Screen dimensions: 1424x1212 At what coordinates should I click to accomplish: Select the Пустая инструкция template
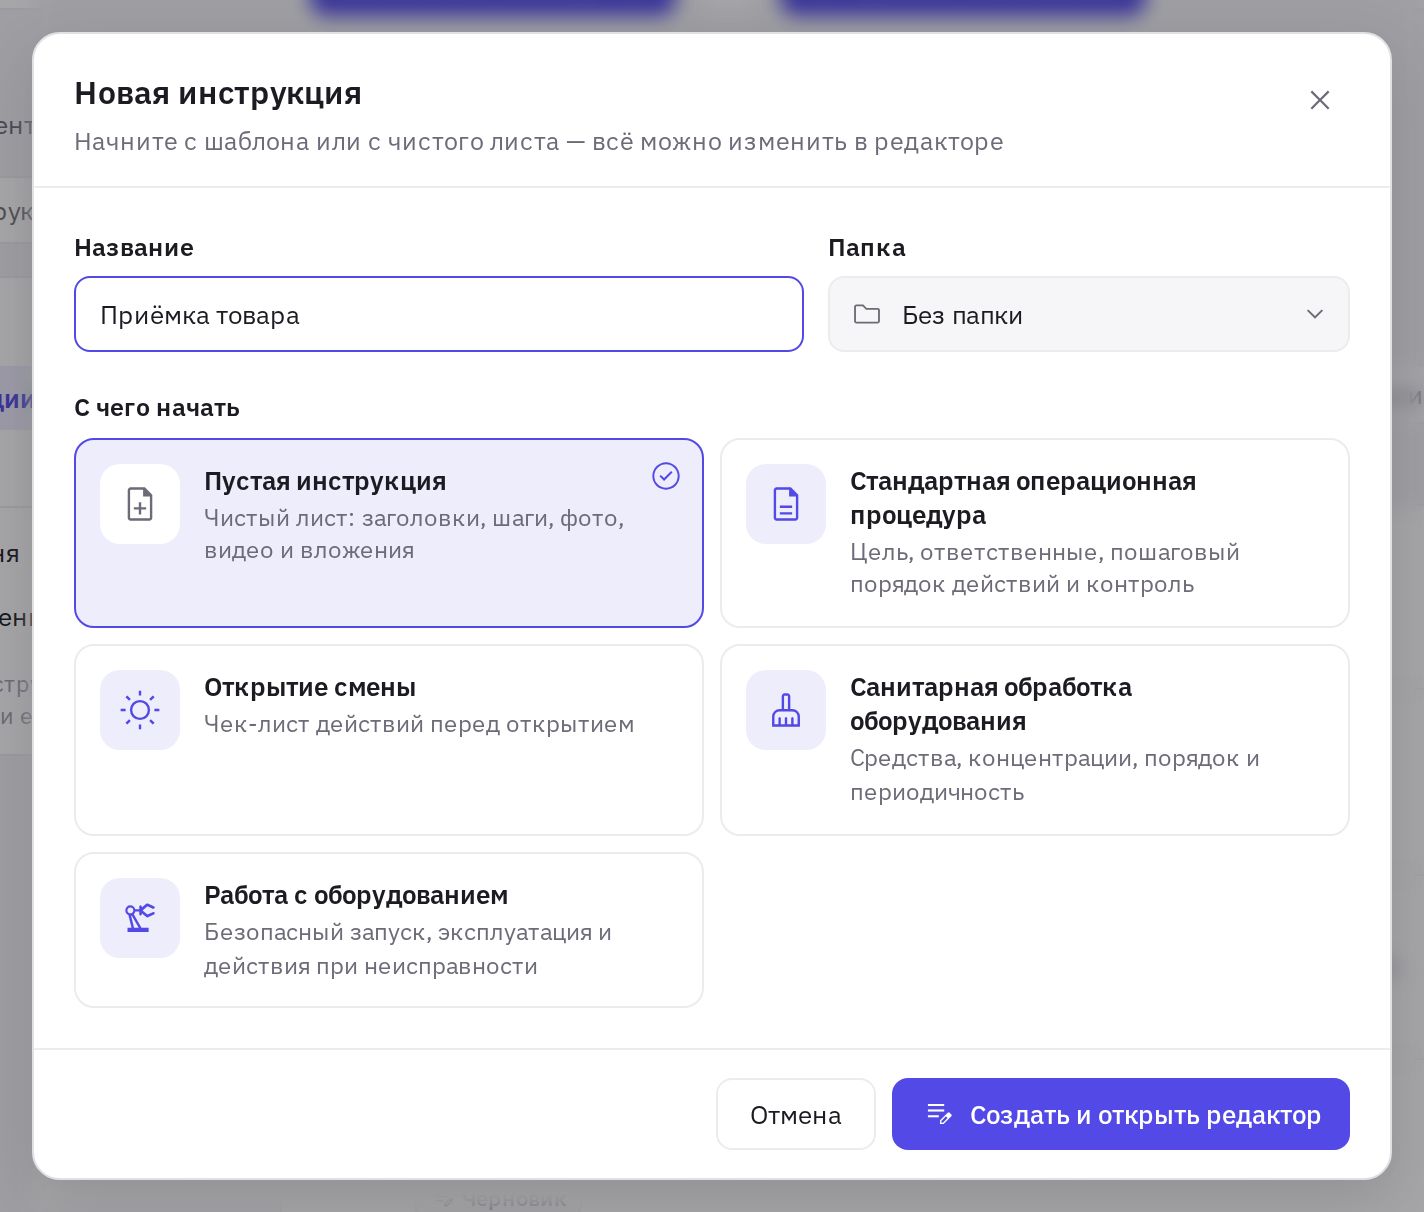[389, 533]
